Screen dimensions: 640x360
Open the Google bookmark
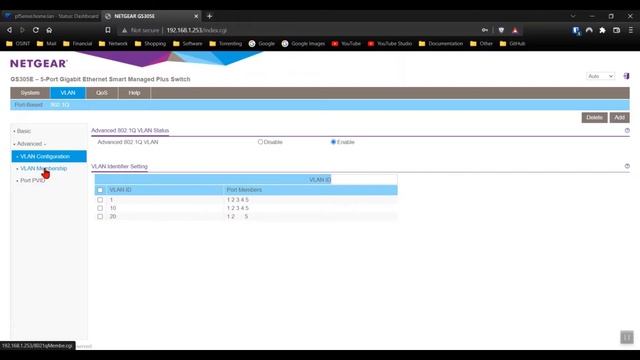(x=262, y=44)
